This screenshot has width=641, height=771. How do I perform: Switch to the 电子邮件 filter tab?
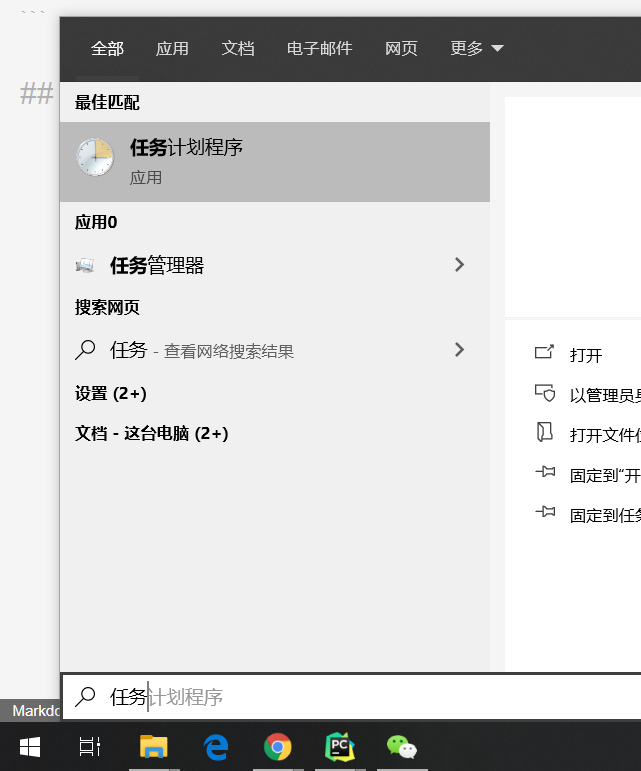[320, 49]
